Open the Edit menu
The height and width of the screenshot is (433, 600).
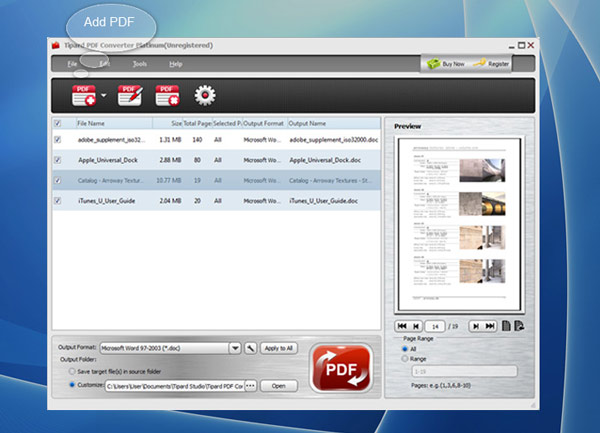pos(104,64)
